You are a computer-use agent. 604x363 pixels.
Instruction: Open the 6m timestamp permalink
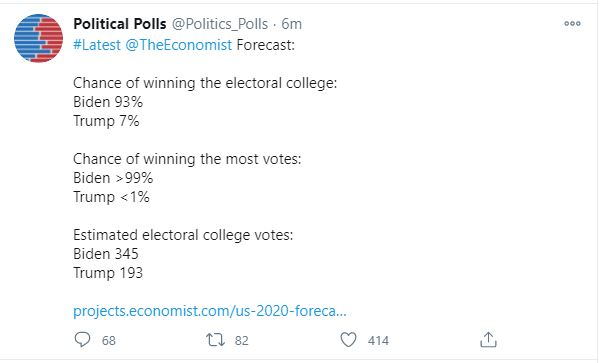(291, 24)
